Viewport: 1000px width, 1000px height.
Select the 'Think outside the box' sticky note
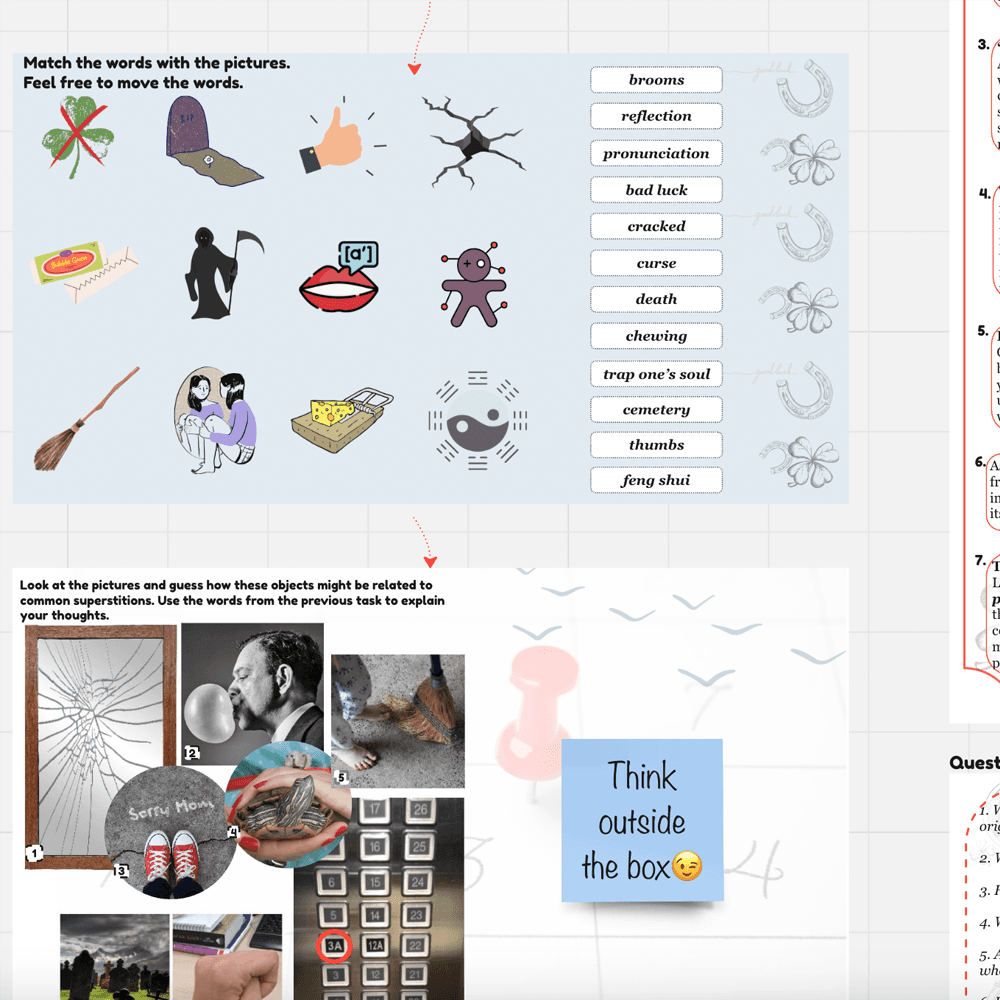click(x=642, y=820)
